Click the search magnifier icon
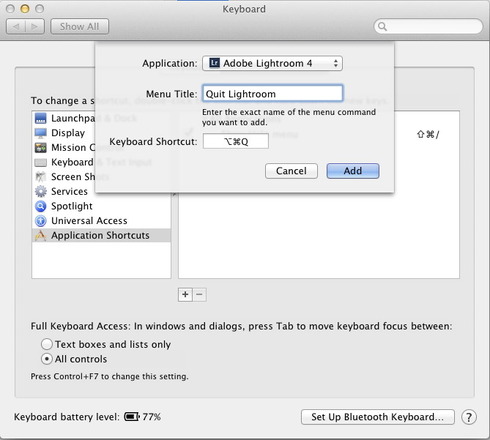This screenshot has height=440, width=490. [x=382, y=26]
